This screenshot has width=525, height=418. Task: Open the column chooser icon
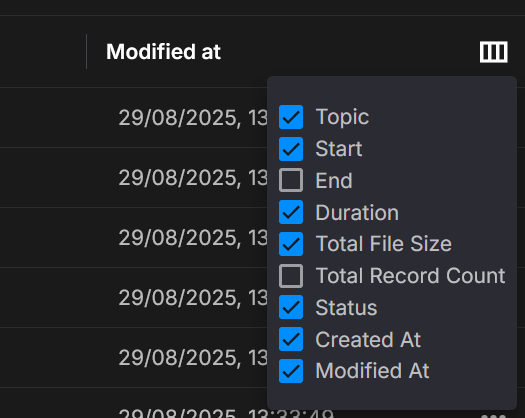pos(494,52)
